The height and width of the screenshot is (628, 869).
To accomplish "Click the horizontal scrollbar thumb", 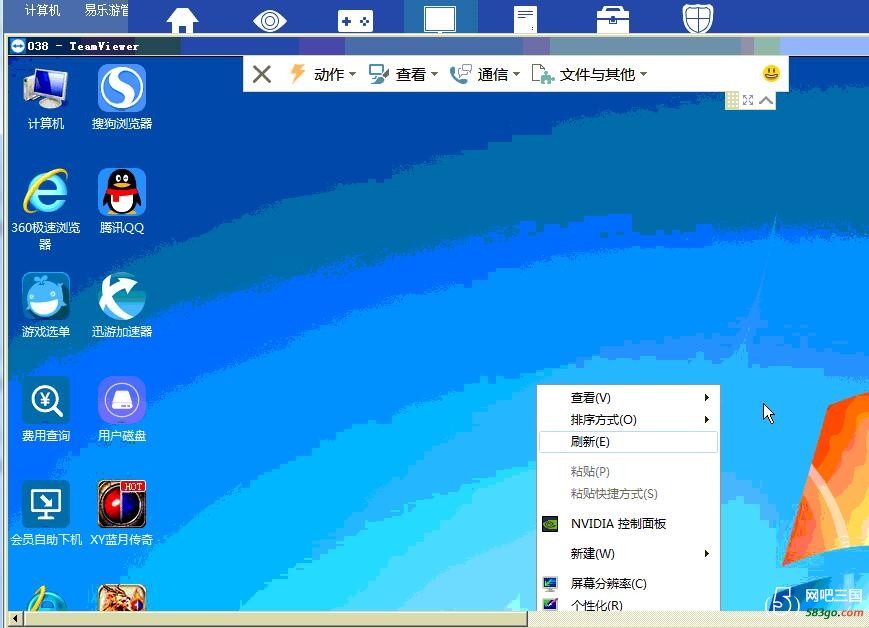I will (x=275, y=618).
